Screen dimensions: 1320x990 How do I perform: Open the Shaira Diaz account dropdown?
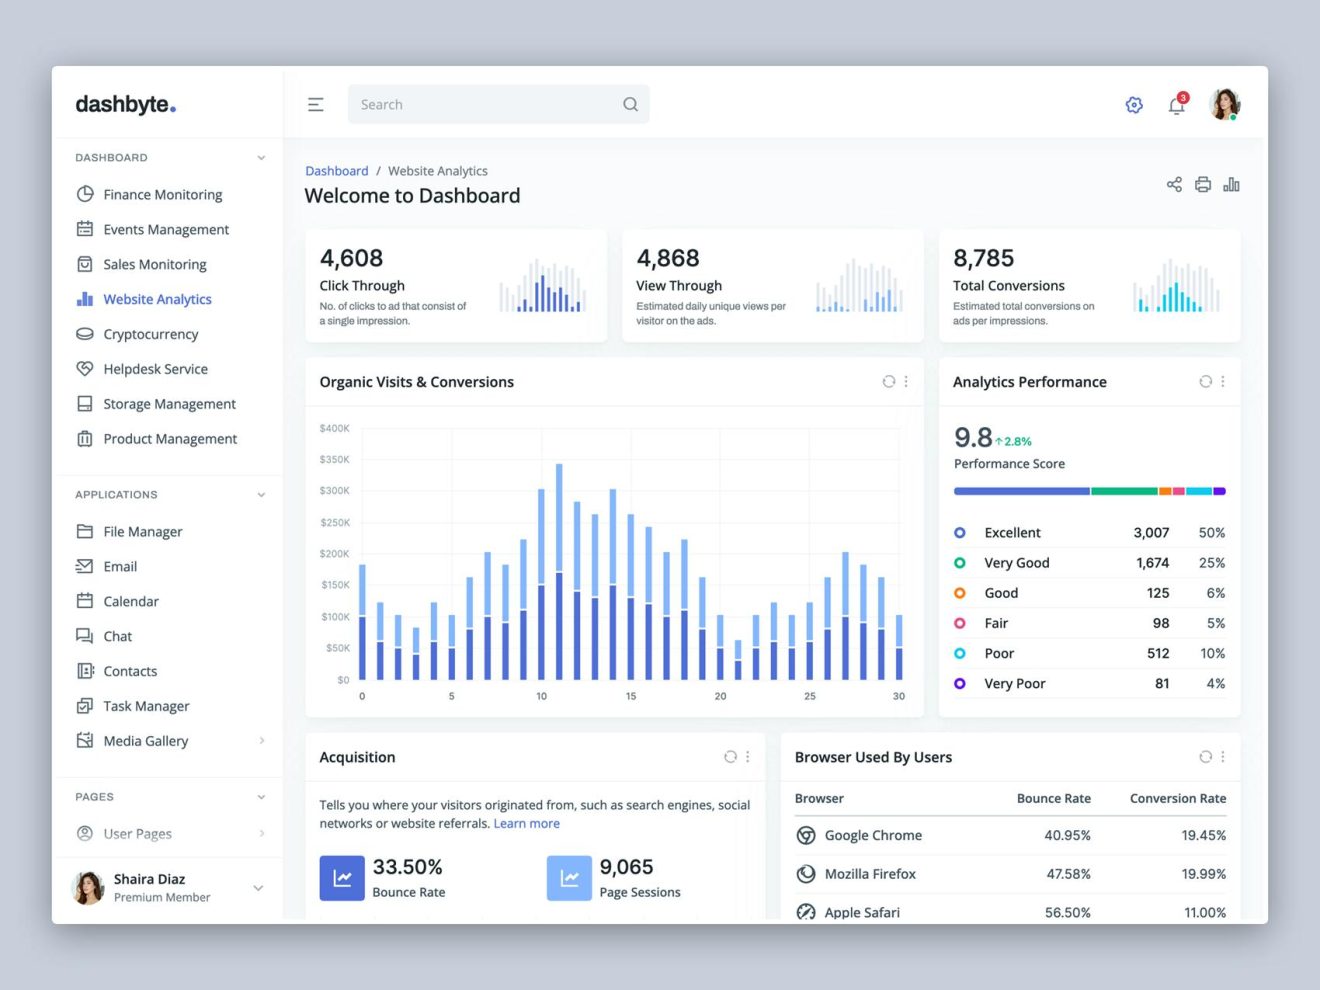click(x=258, y=888)
